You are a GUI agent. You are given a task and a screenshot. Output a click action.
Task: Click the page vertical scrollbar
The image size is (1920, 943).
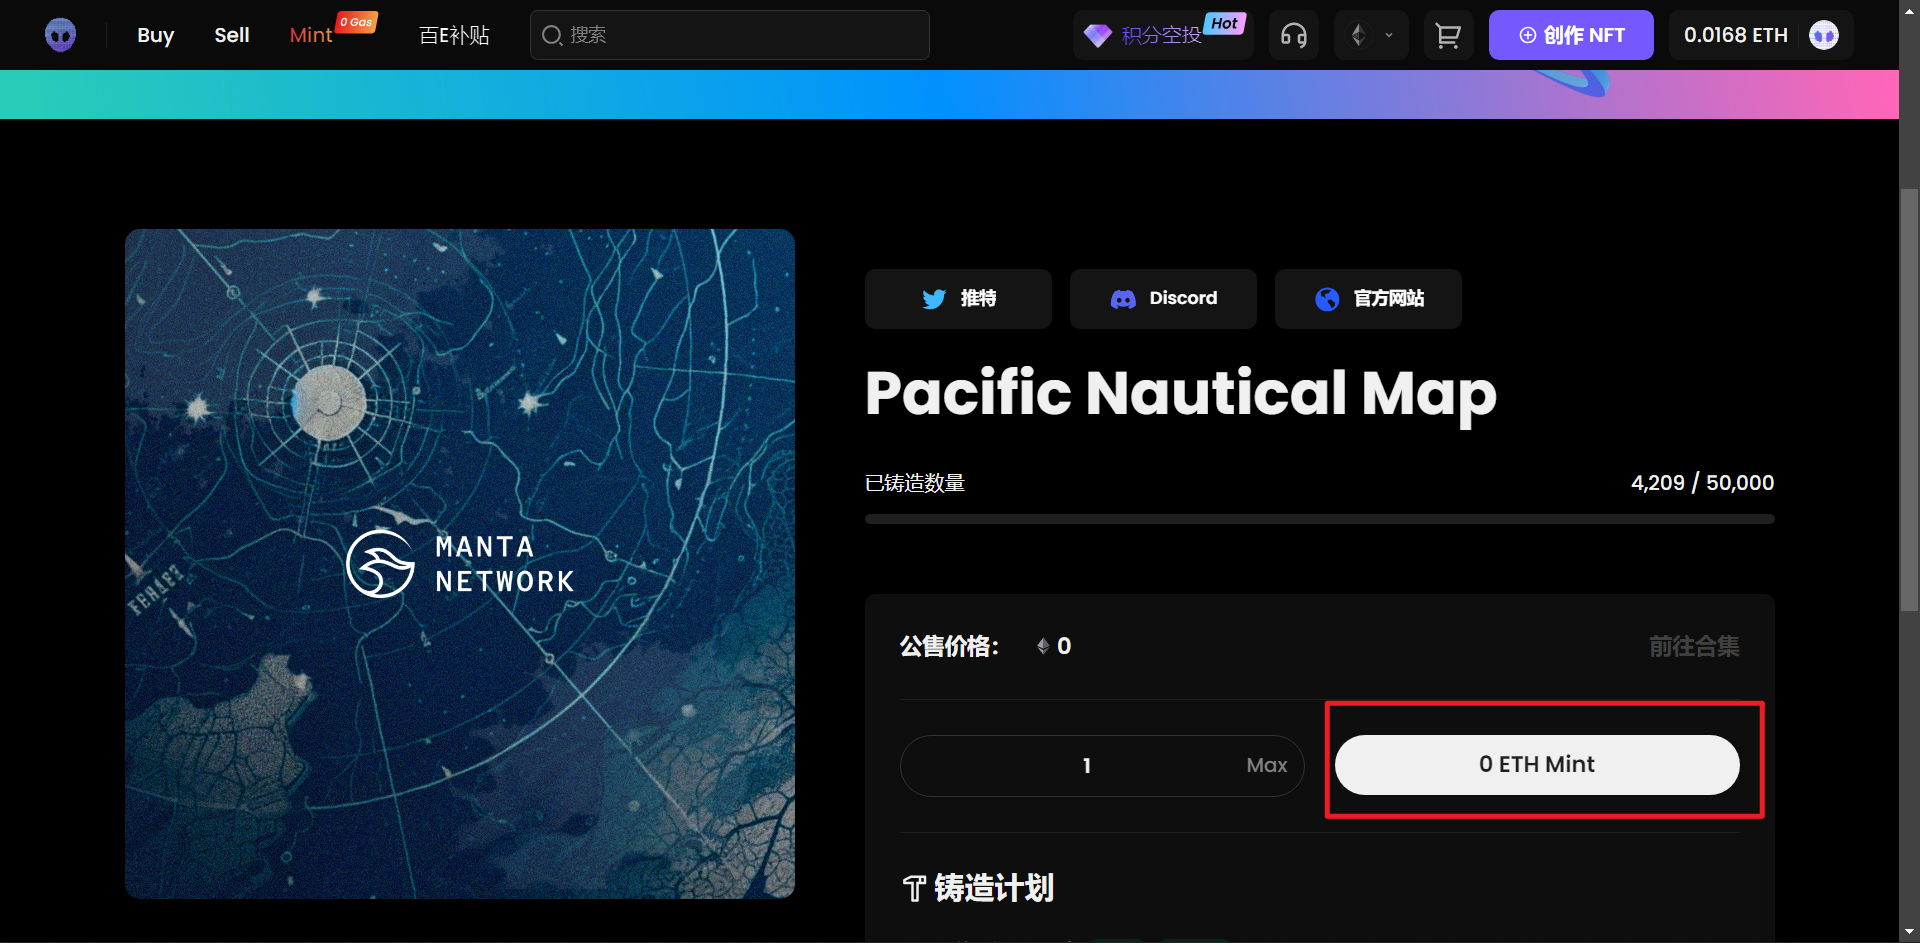click(1909, 400)
